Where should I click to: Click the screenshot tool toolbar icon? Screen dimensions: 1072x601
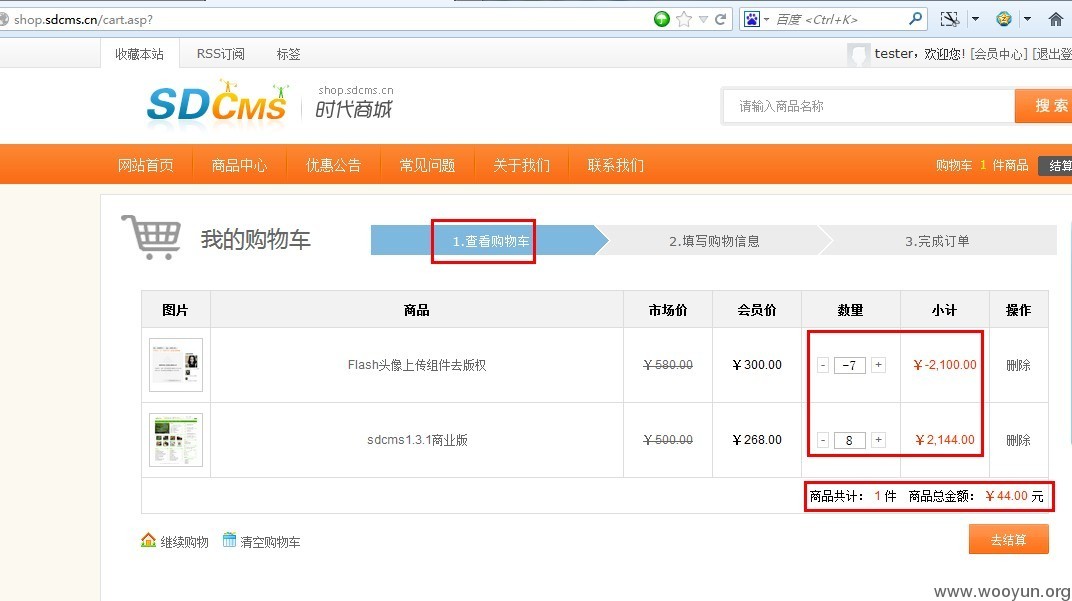(x=950, y=19)
